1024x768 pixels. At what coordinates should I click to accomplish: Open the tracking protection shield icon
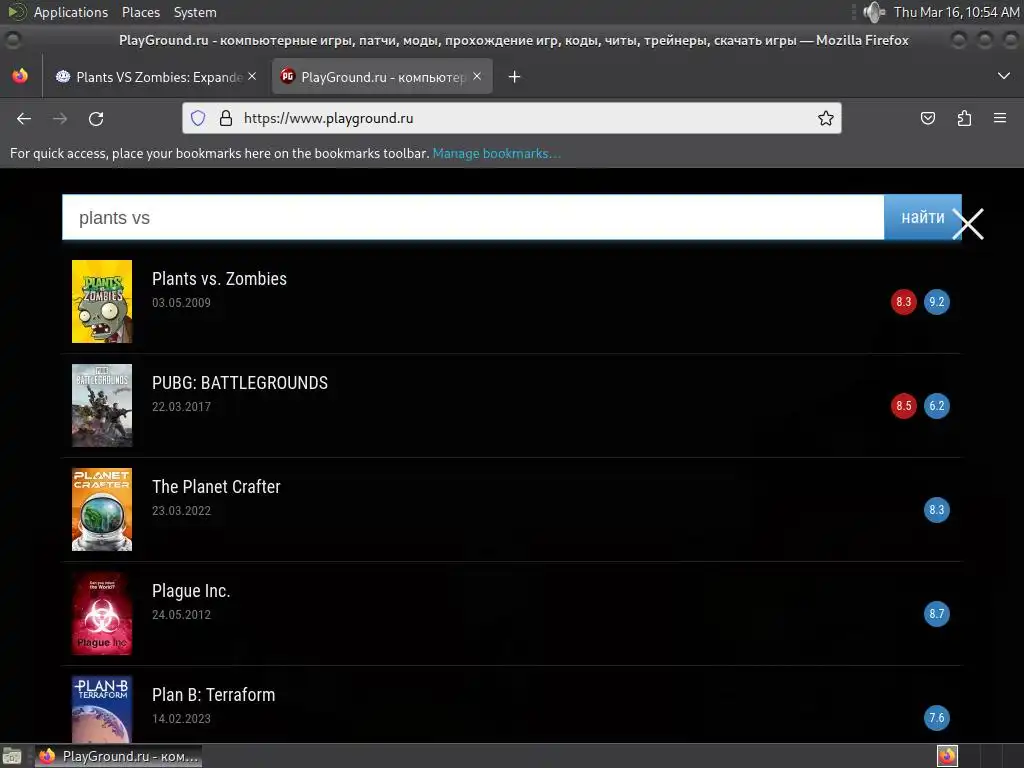(198, 118)
